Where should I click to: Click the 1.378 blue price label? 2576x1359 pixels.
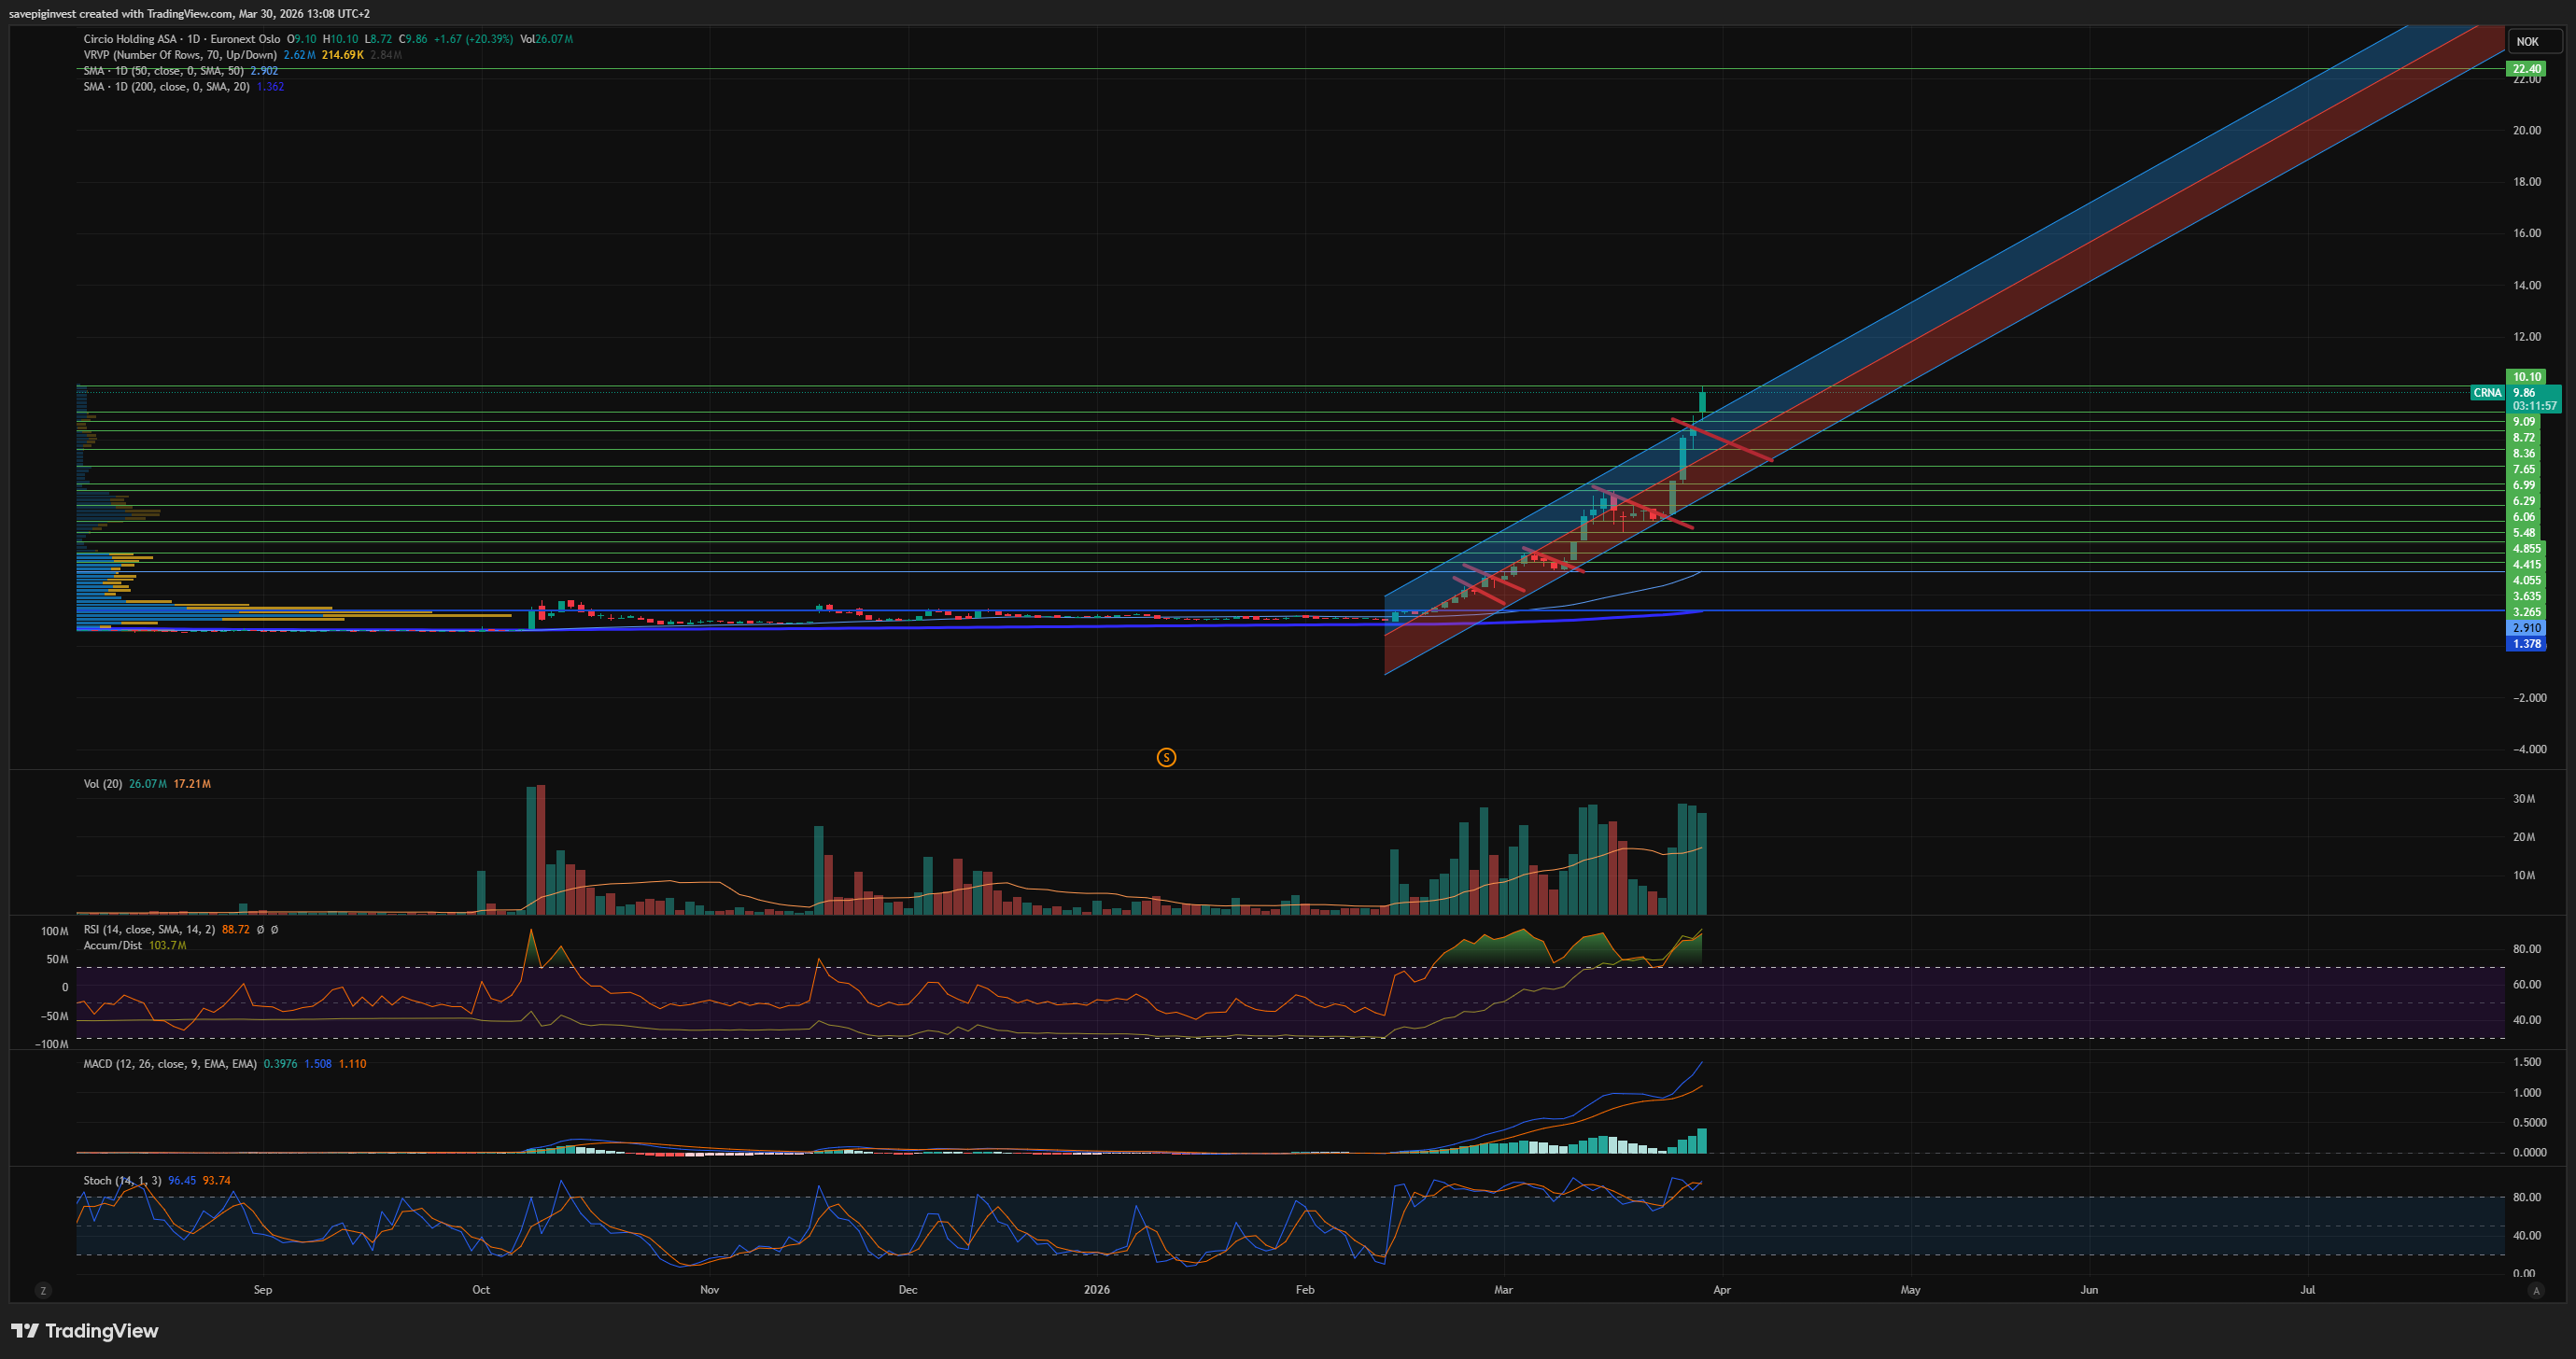click(2525, 644)
